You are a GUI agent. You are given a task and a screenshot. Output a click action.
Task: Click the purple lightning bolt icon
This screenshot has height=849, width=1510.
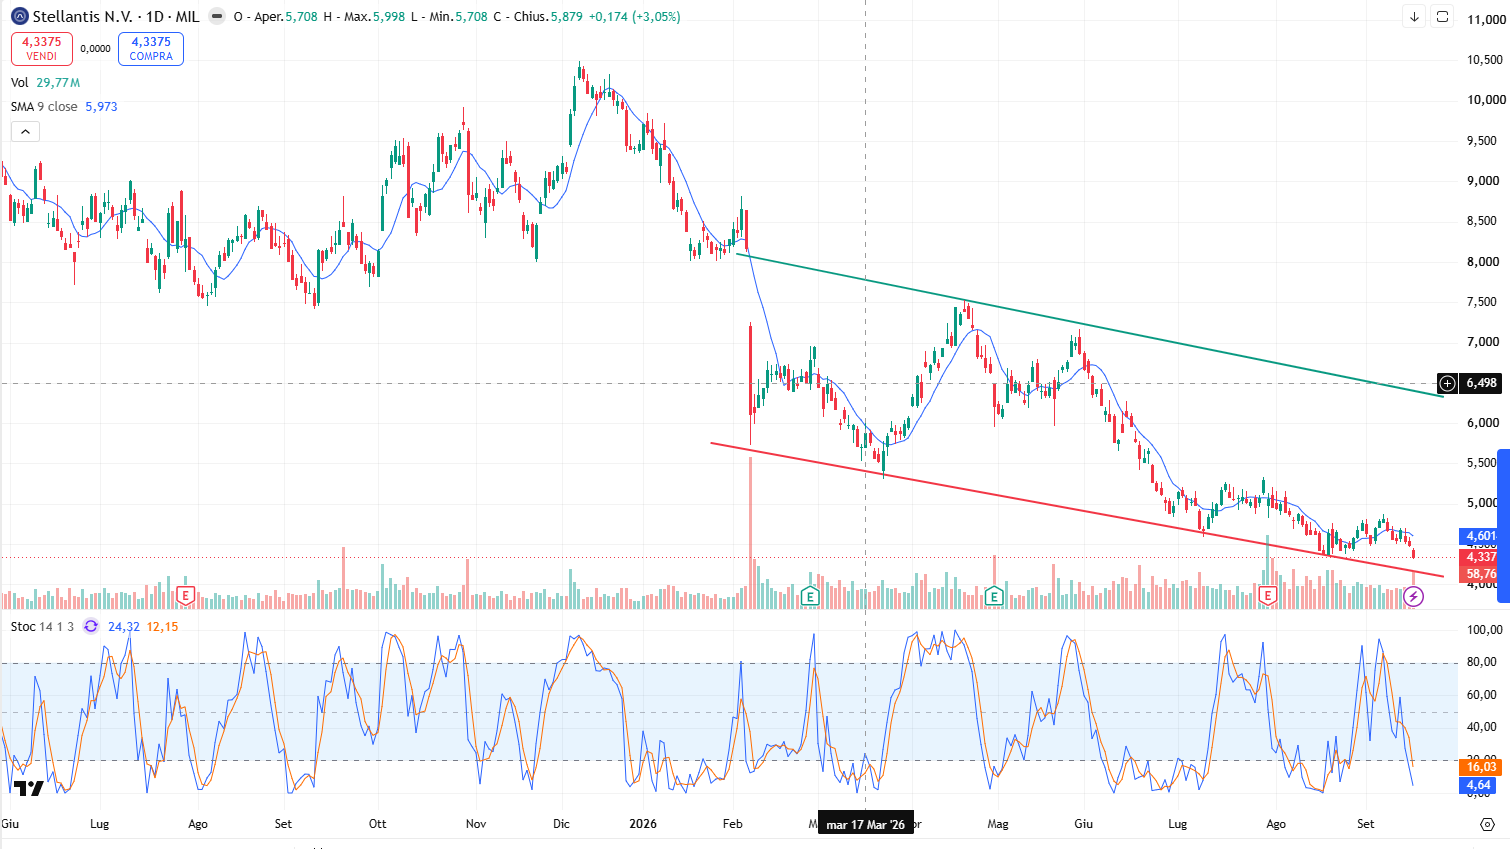pyautogui.click(x=1413, y=597)
